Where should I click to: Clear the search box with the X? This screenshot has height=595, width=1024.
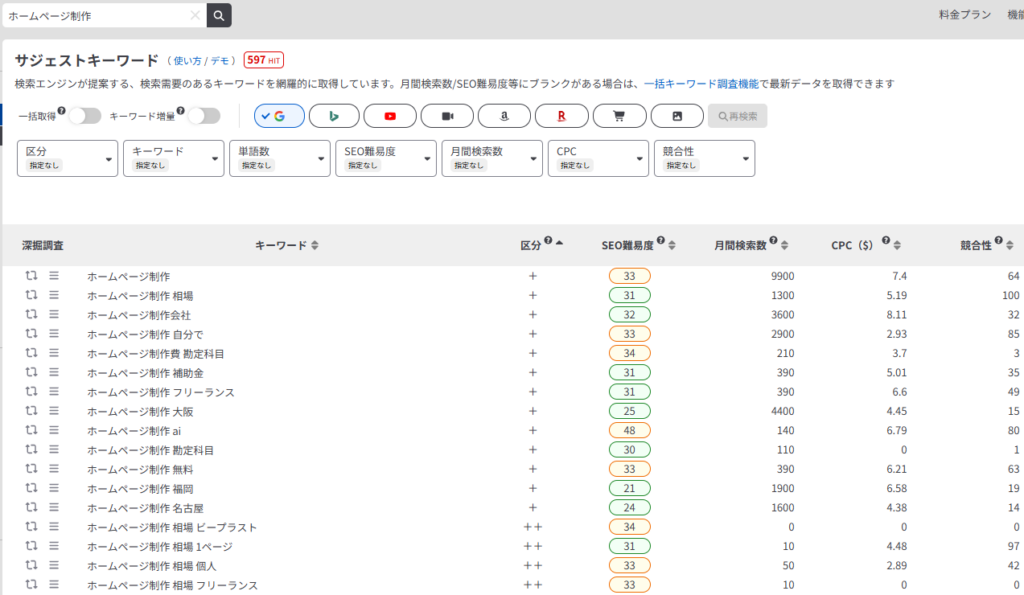tap(195, 15)
